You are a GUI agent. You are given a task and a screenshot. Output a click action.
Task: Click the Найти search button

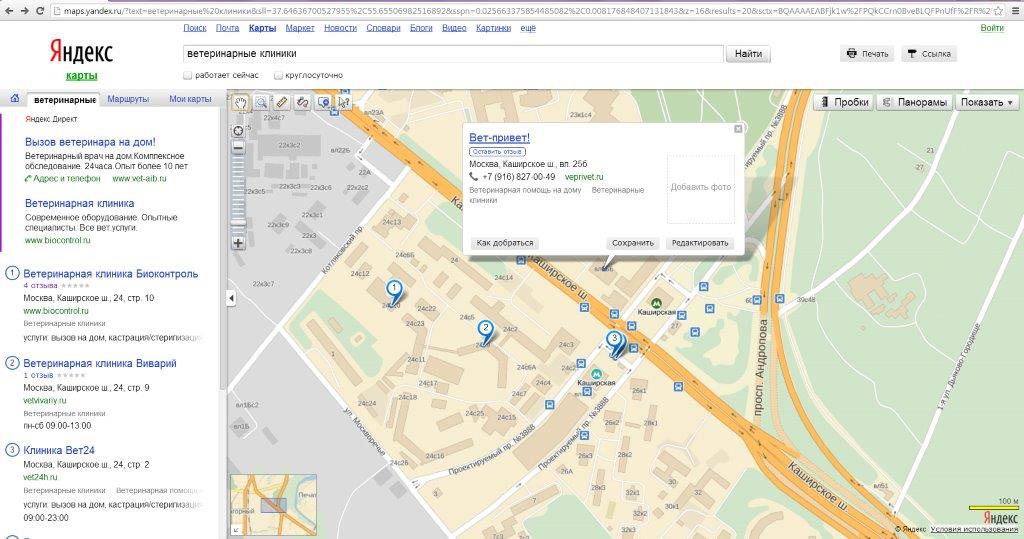coord(748,54)
